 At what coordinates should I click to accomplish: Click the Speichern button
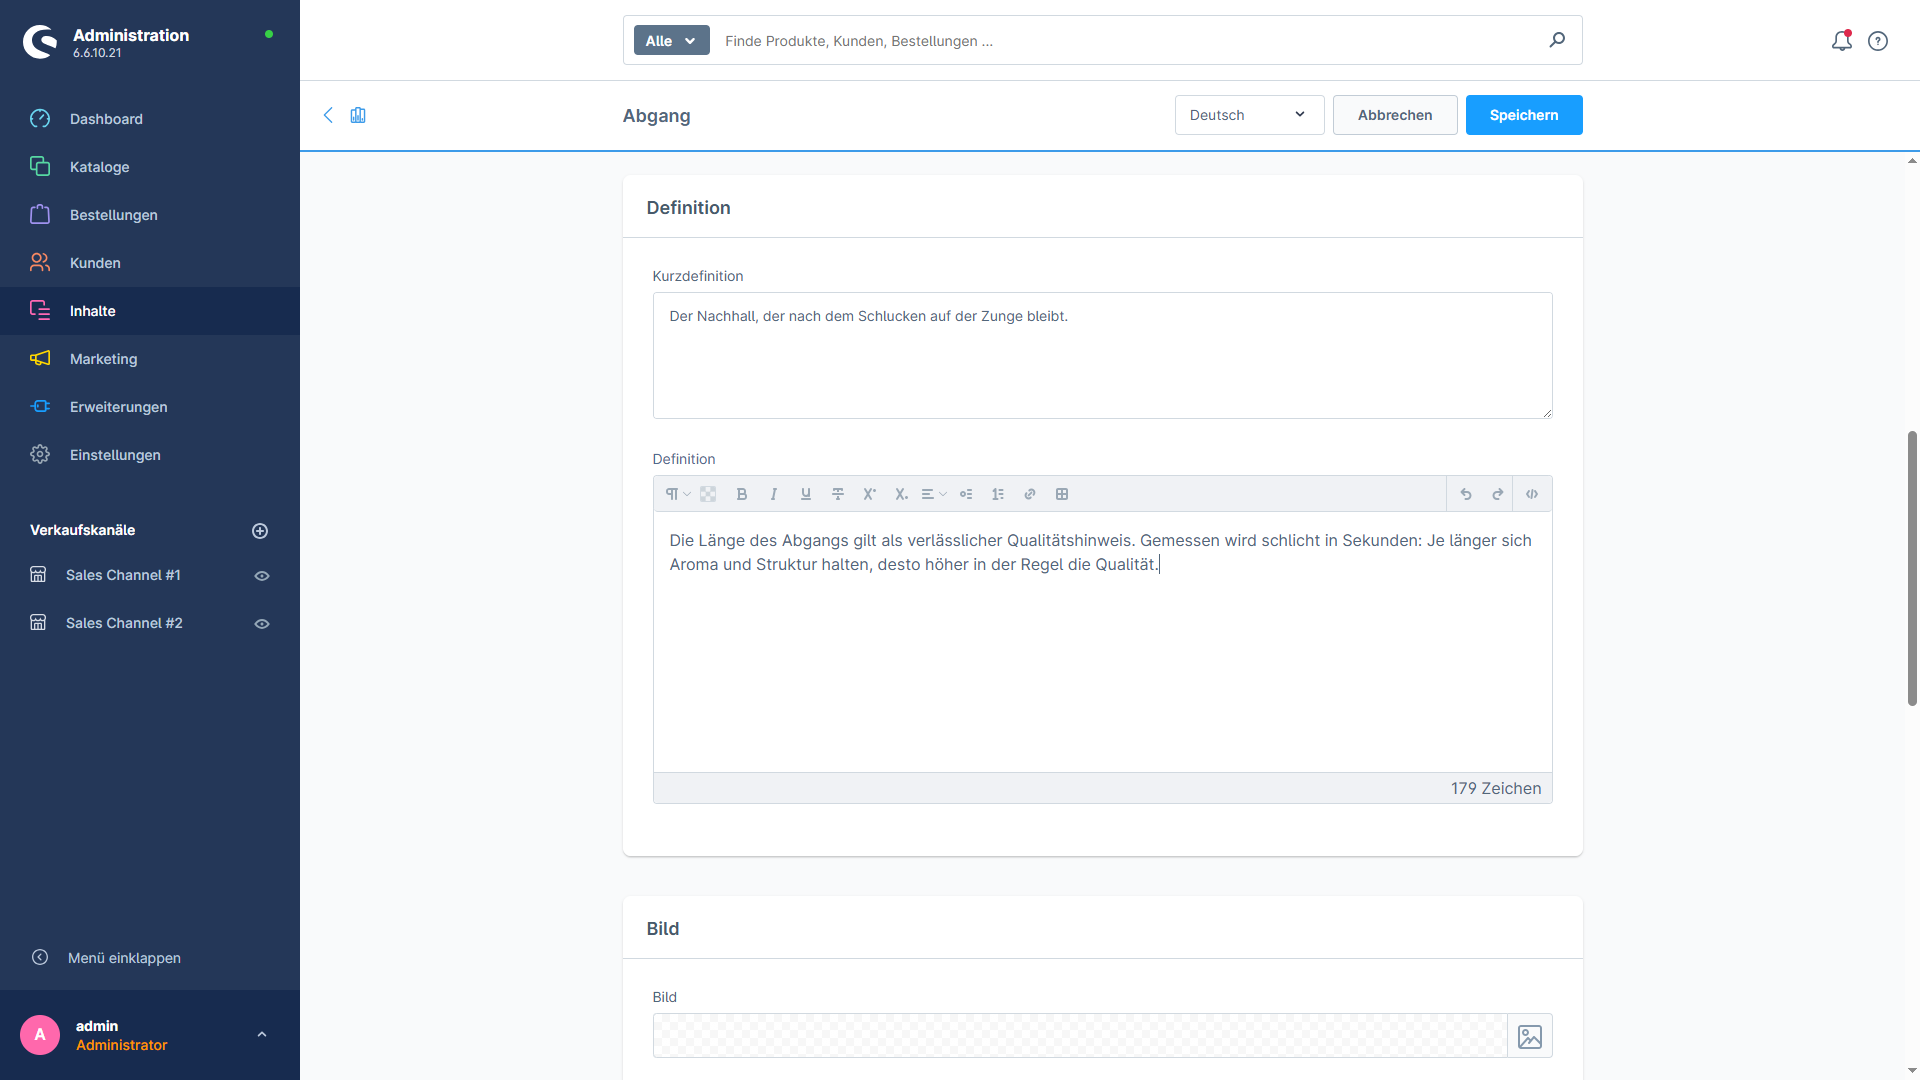tap(1524, 115)
